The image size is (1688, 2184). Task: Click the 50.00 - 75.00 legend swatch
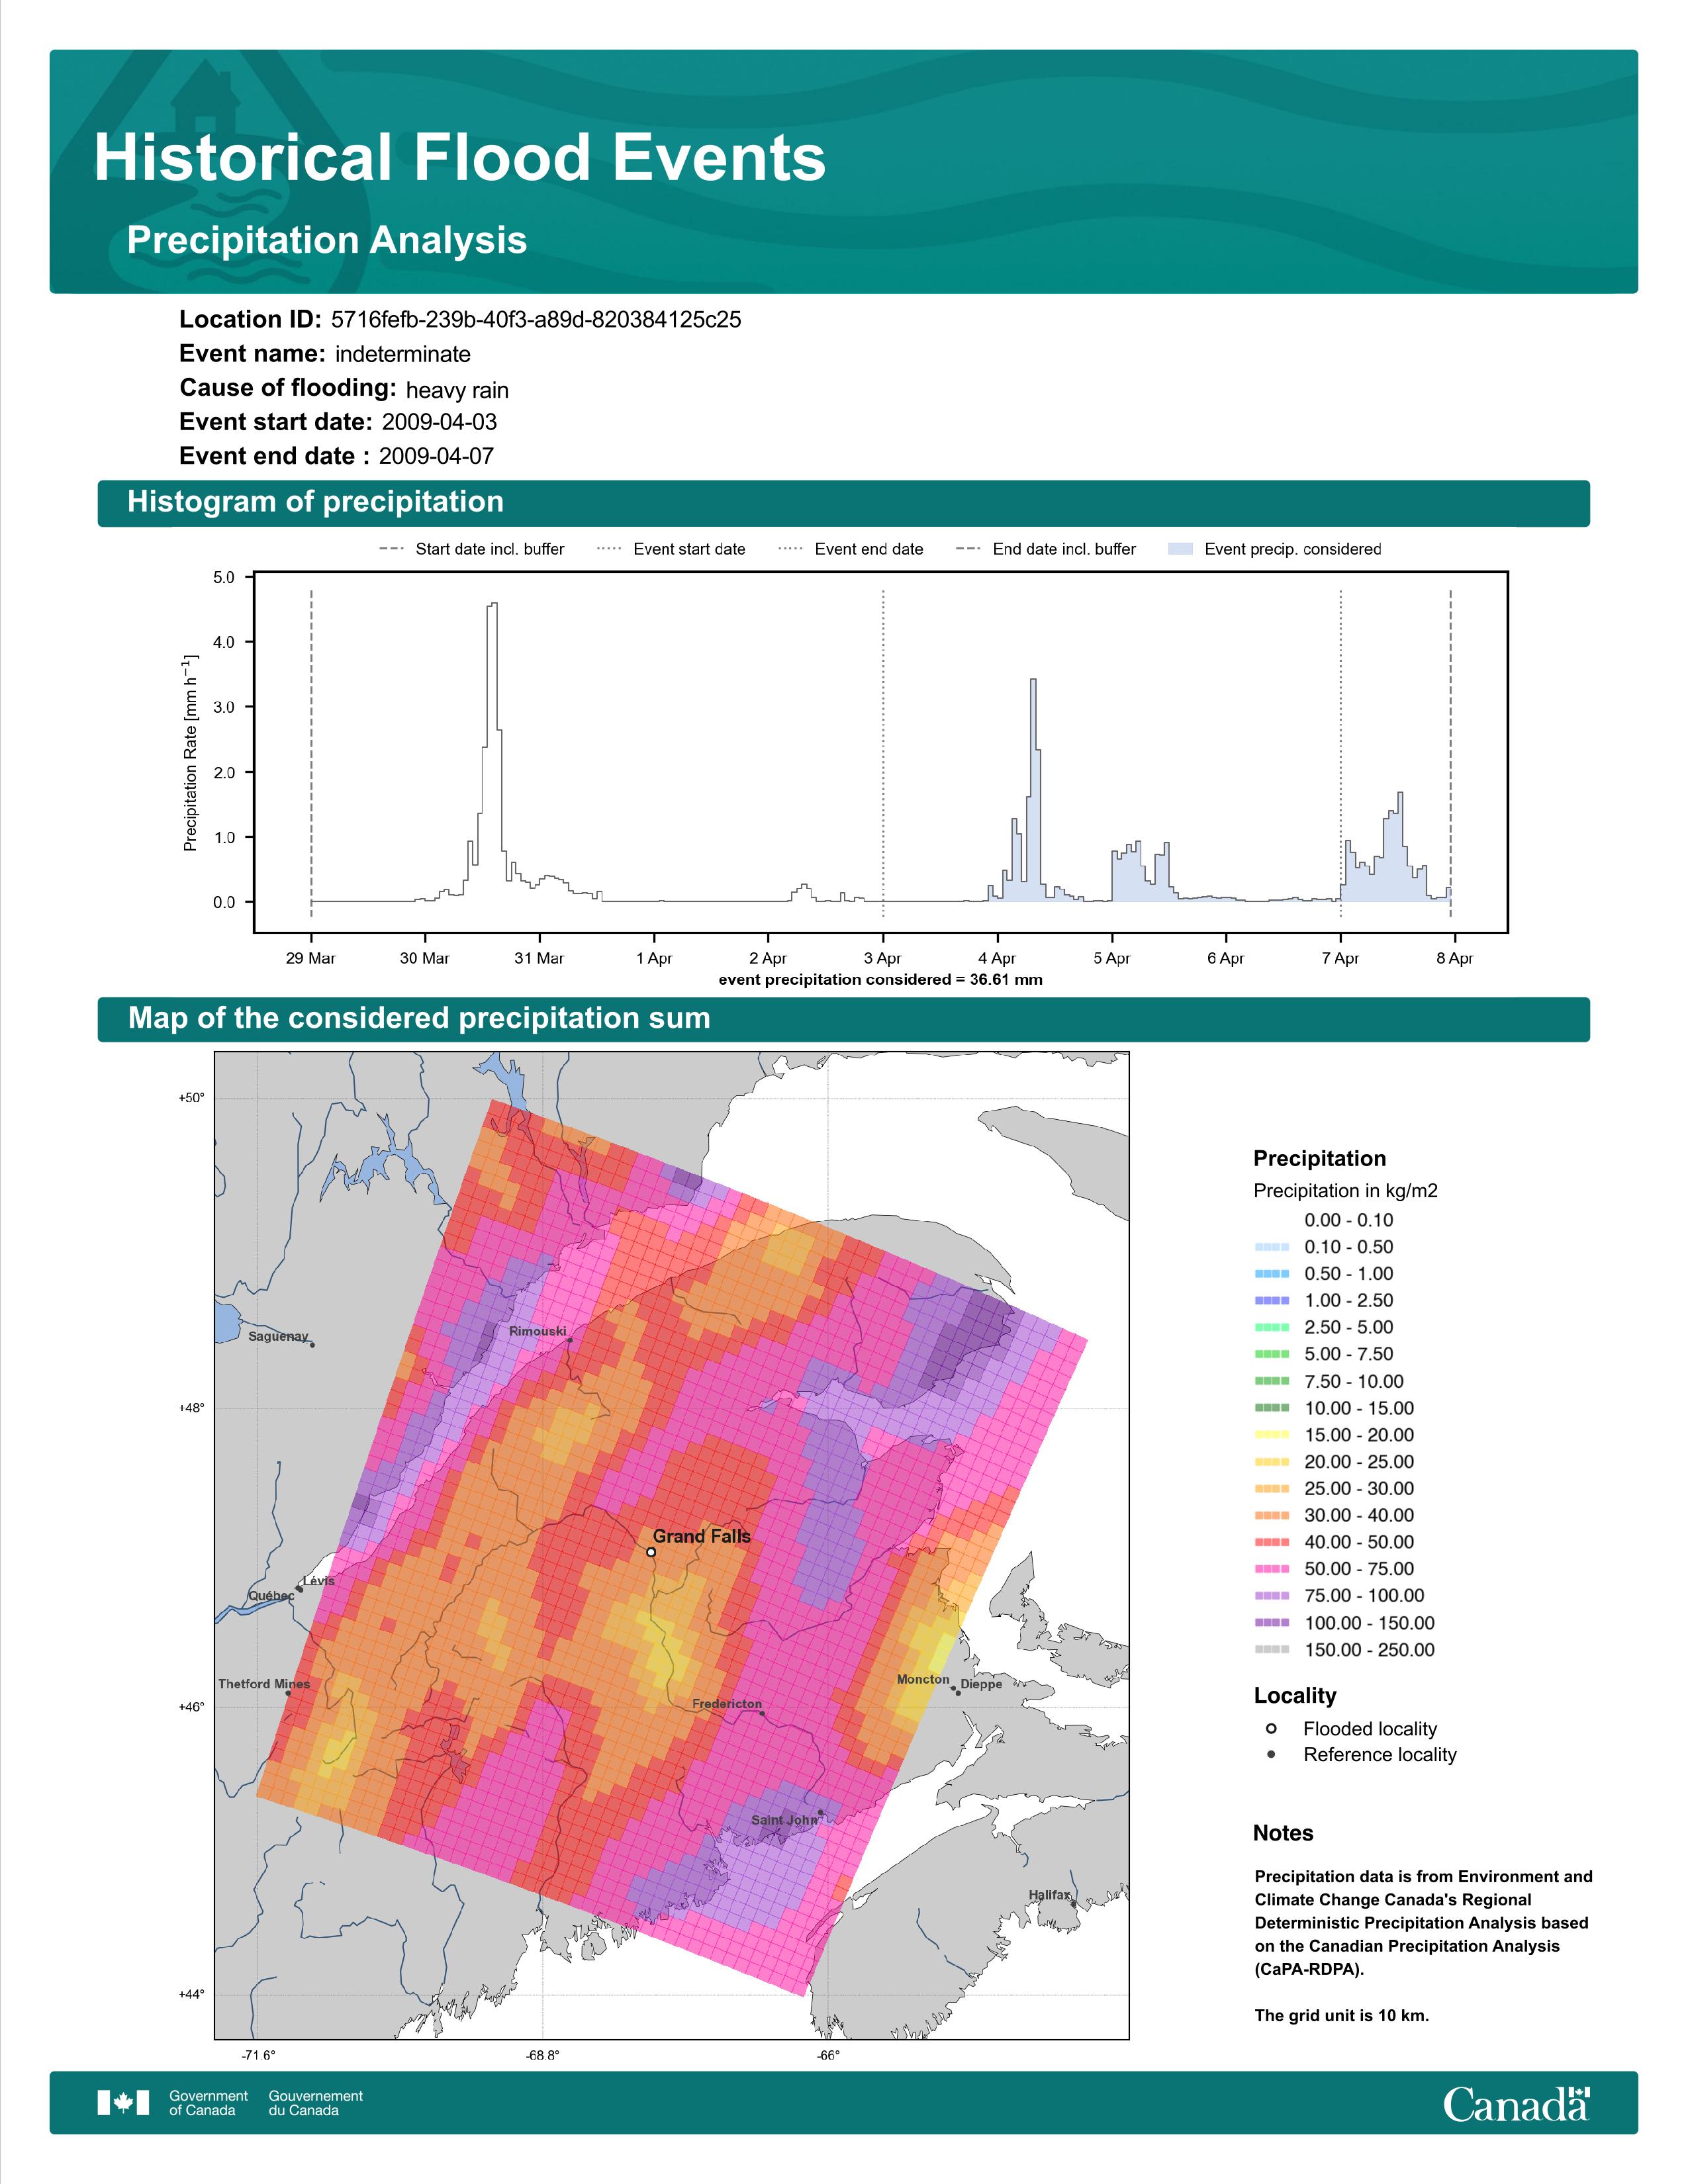pos(1272,1569)
